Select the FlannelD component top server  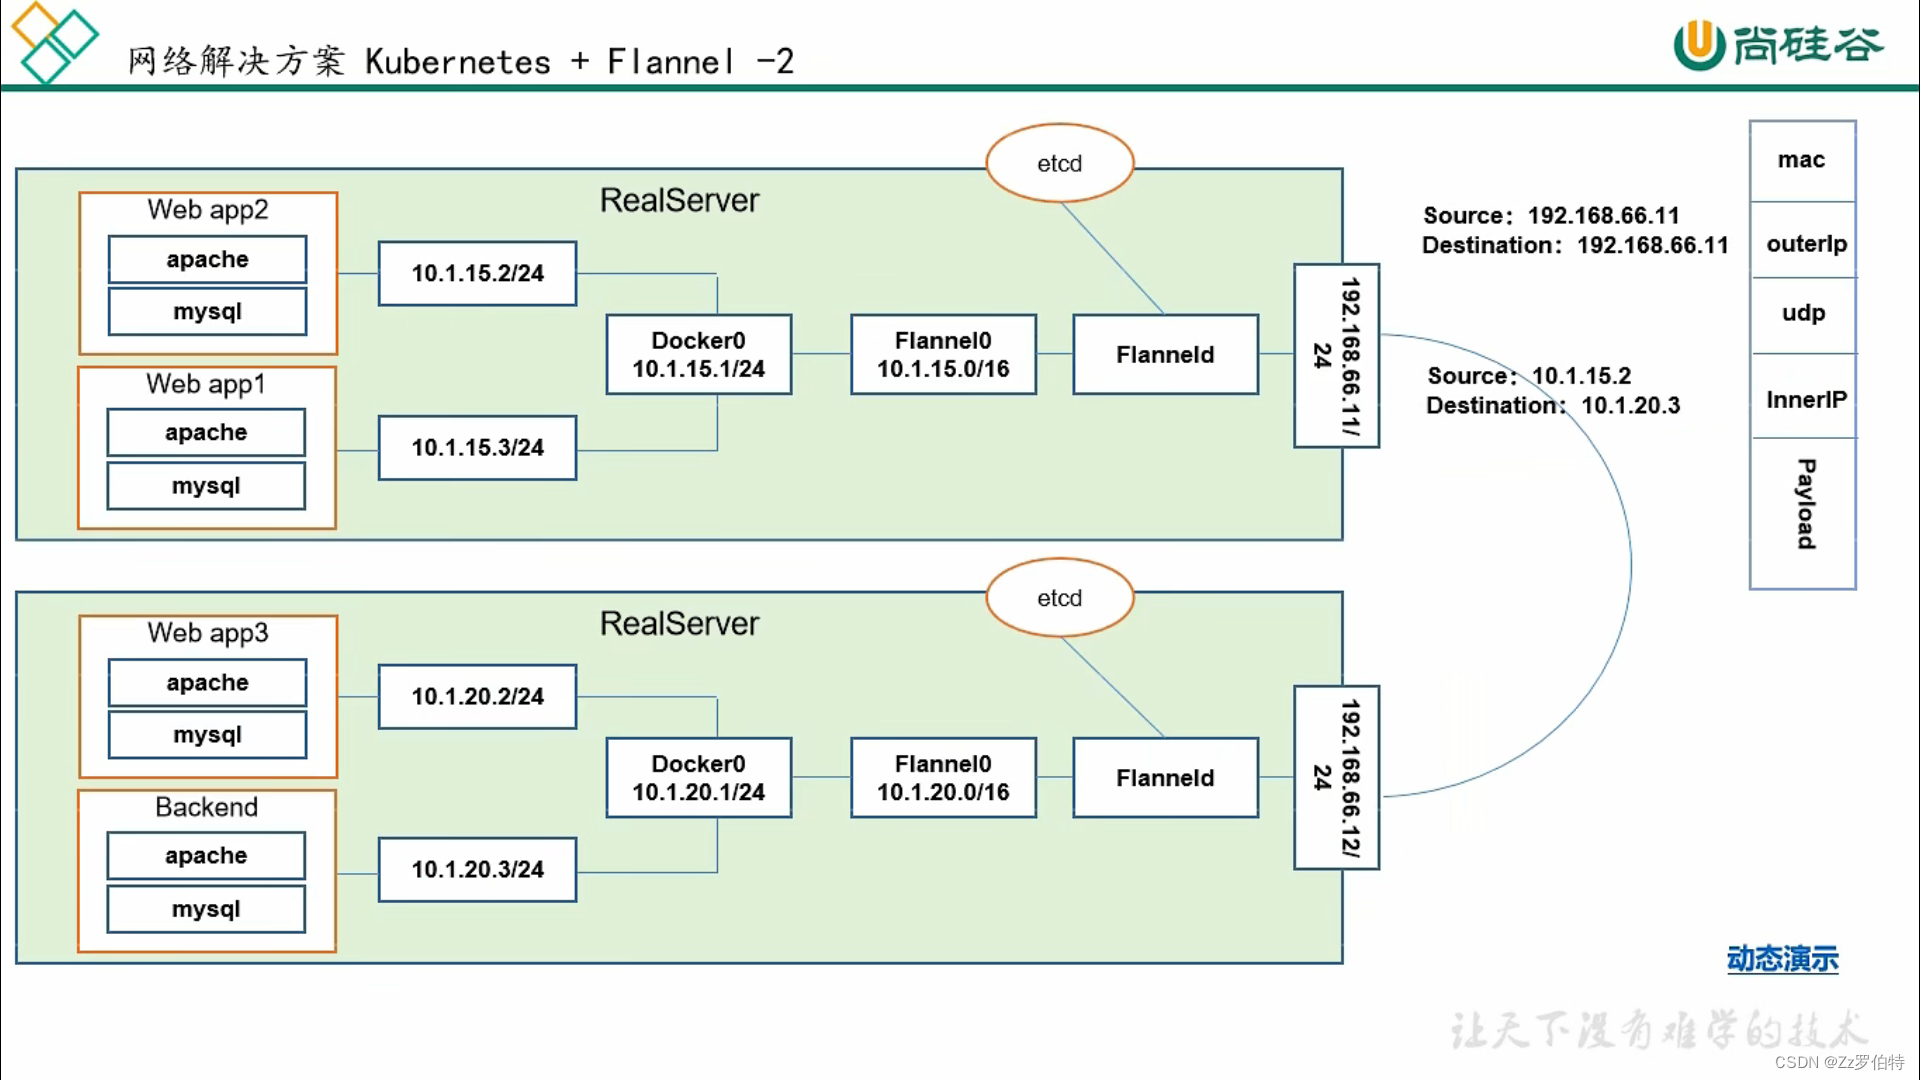(x=1166, y=353)
